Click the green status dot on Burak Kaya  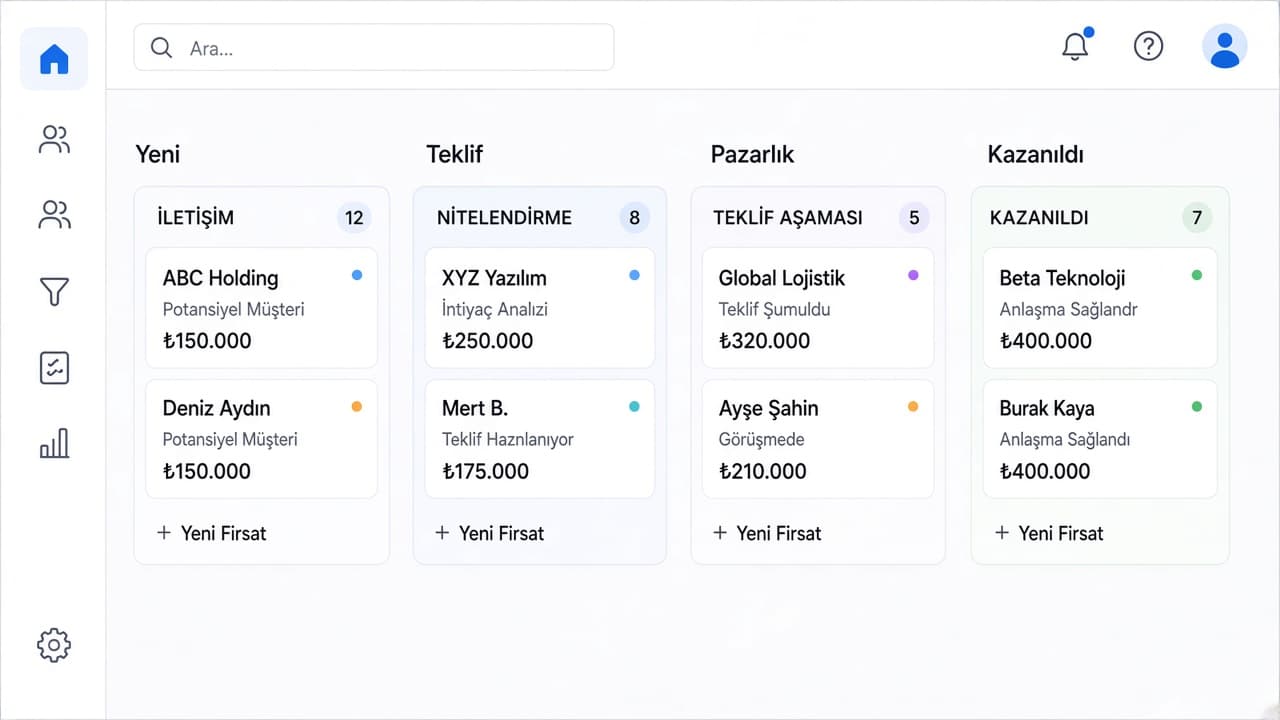coord(1197,406)
